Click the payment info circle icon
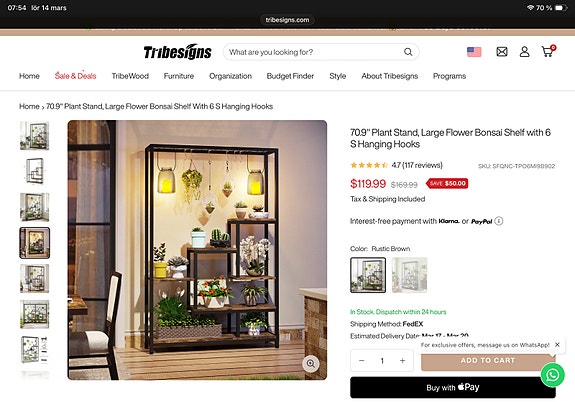This screenshot has width=575, height=402. coord(499,221)
